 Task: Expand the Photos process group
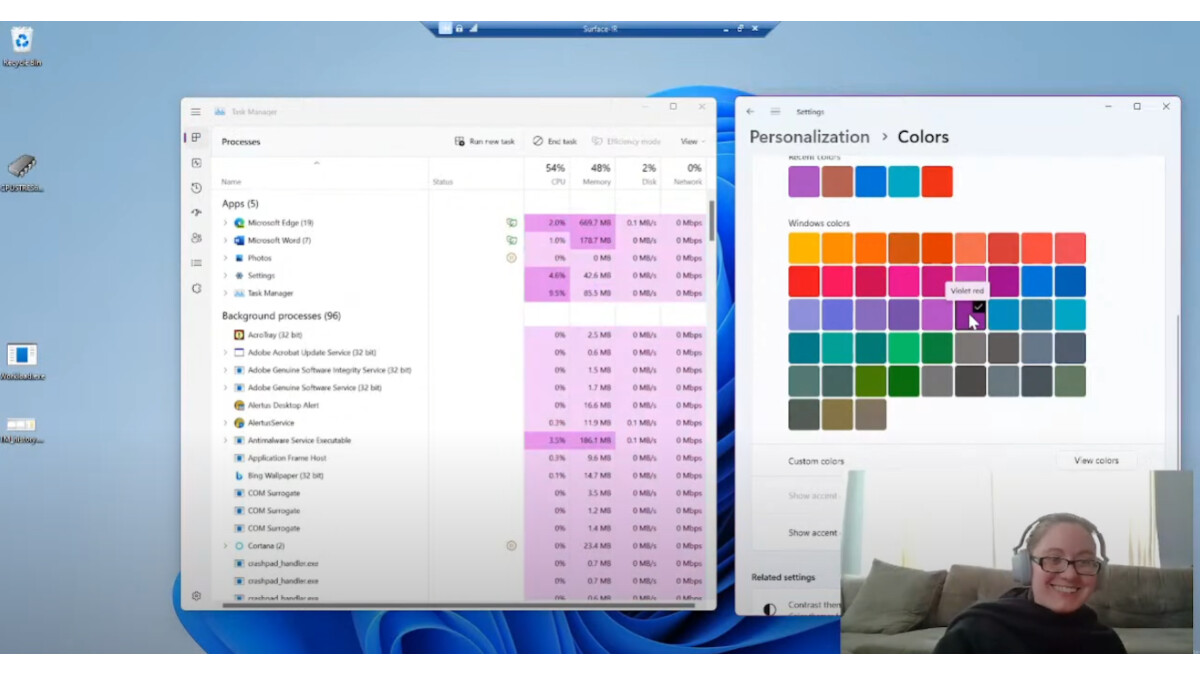[x=225, y=258]
